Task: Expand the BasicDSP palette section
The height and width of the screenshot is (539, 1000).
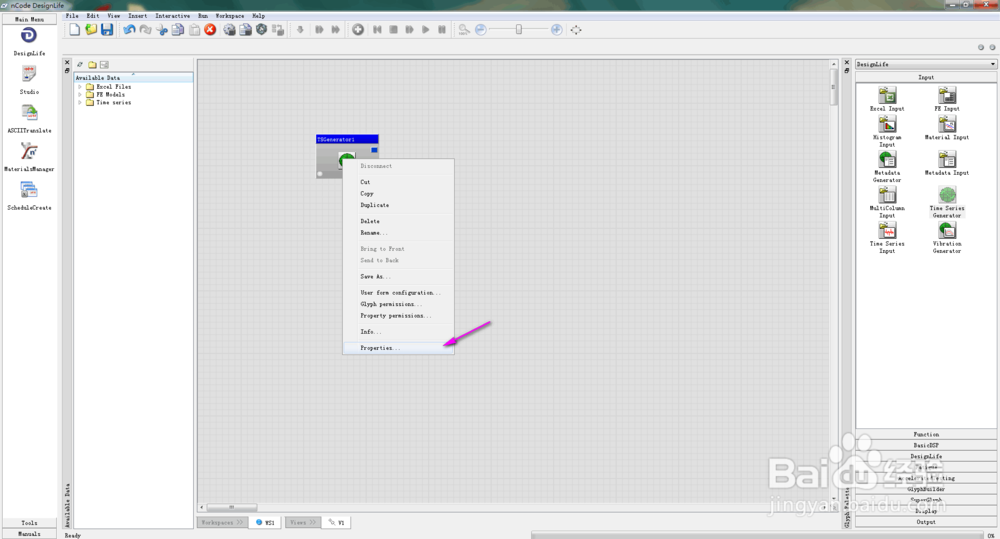Action: point(926,445)
